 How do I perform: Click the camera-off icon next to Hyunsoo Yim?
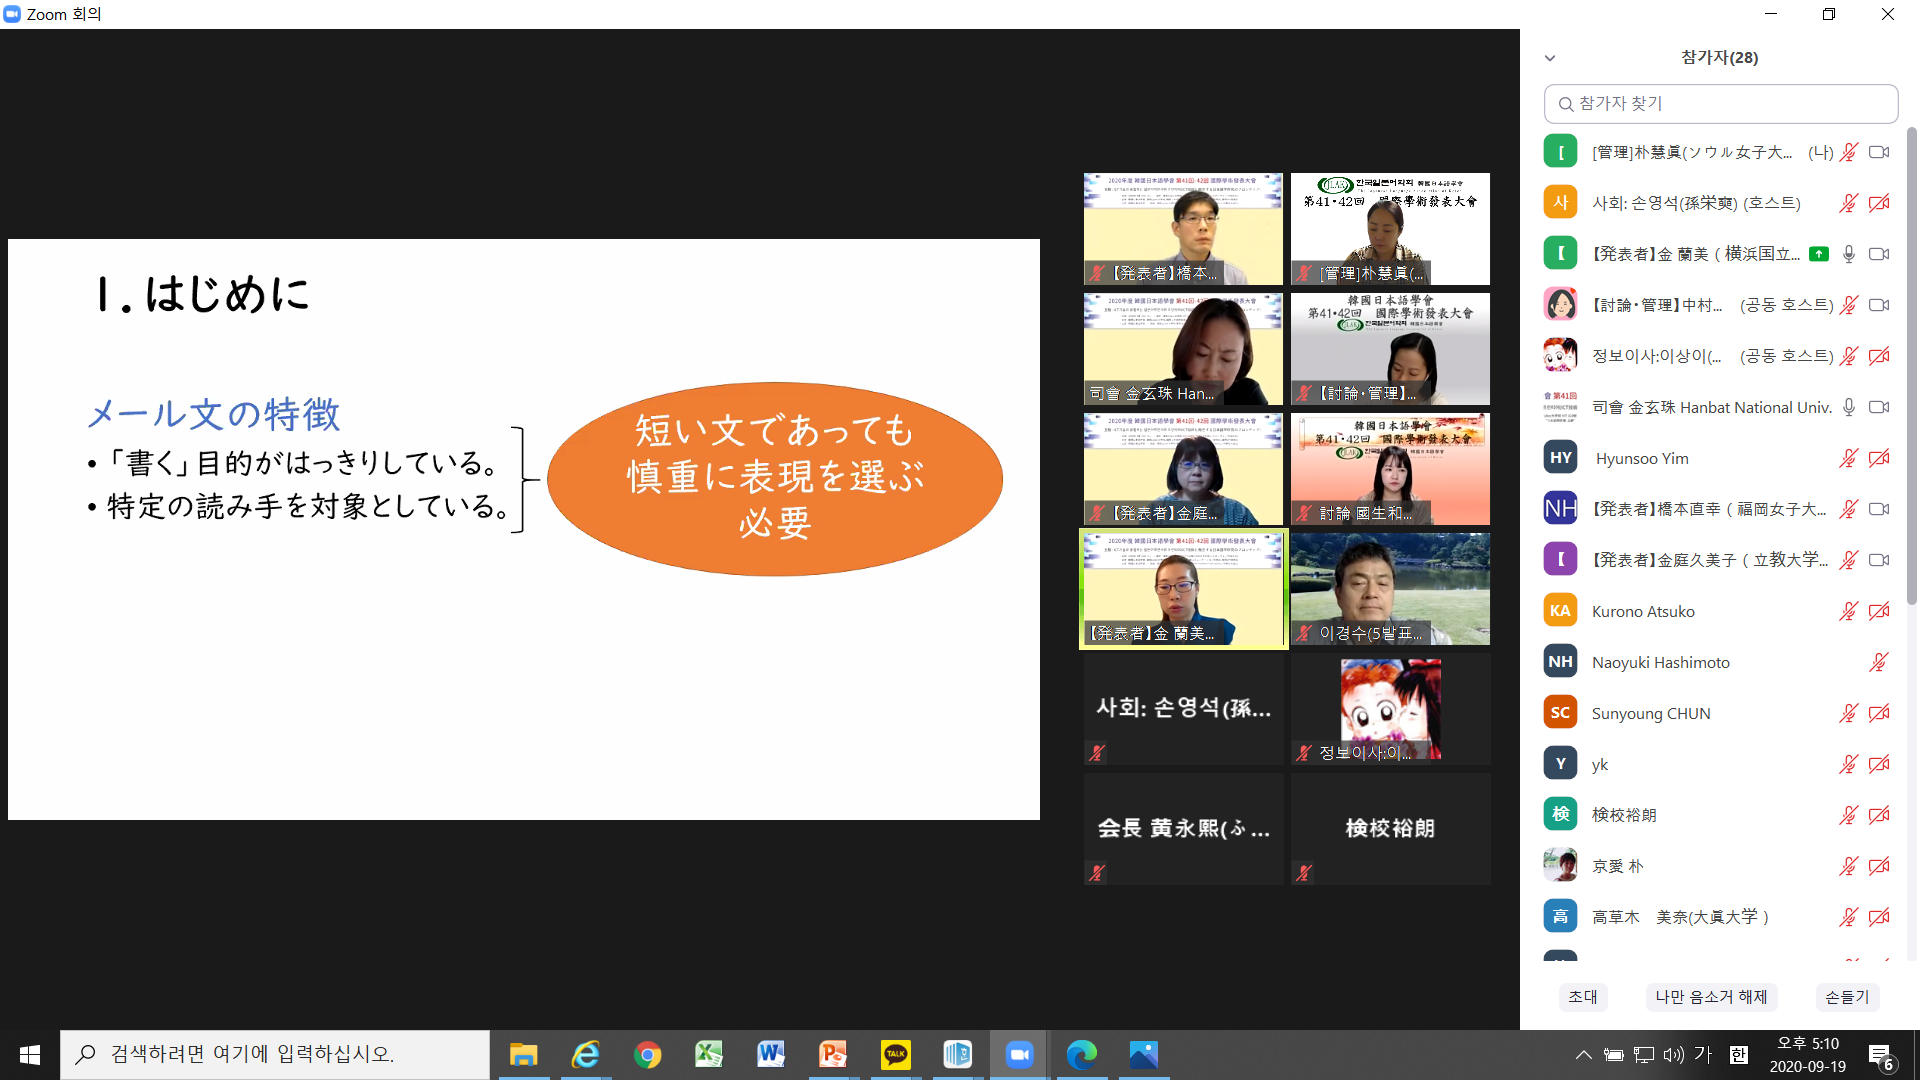coord(1879,458)
